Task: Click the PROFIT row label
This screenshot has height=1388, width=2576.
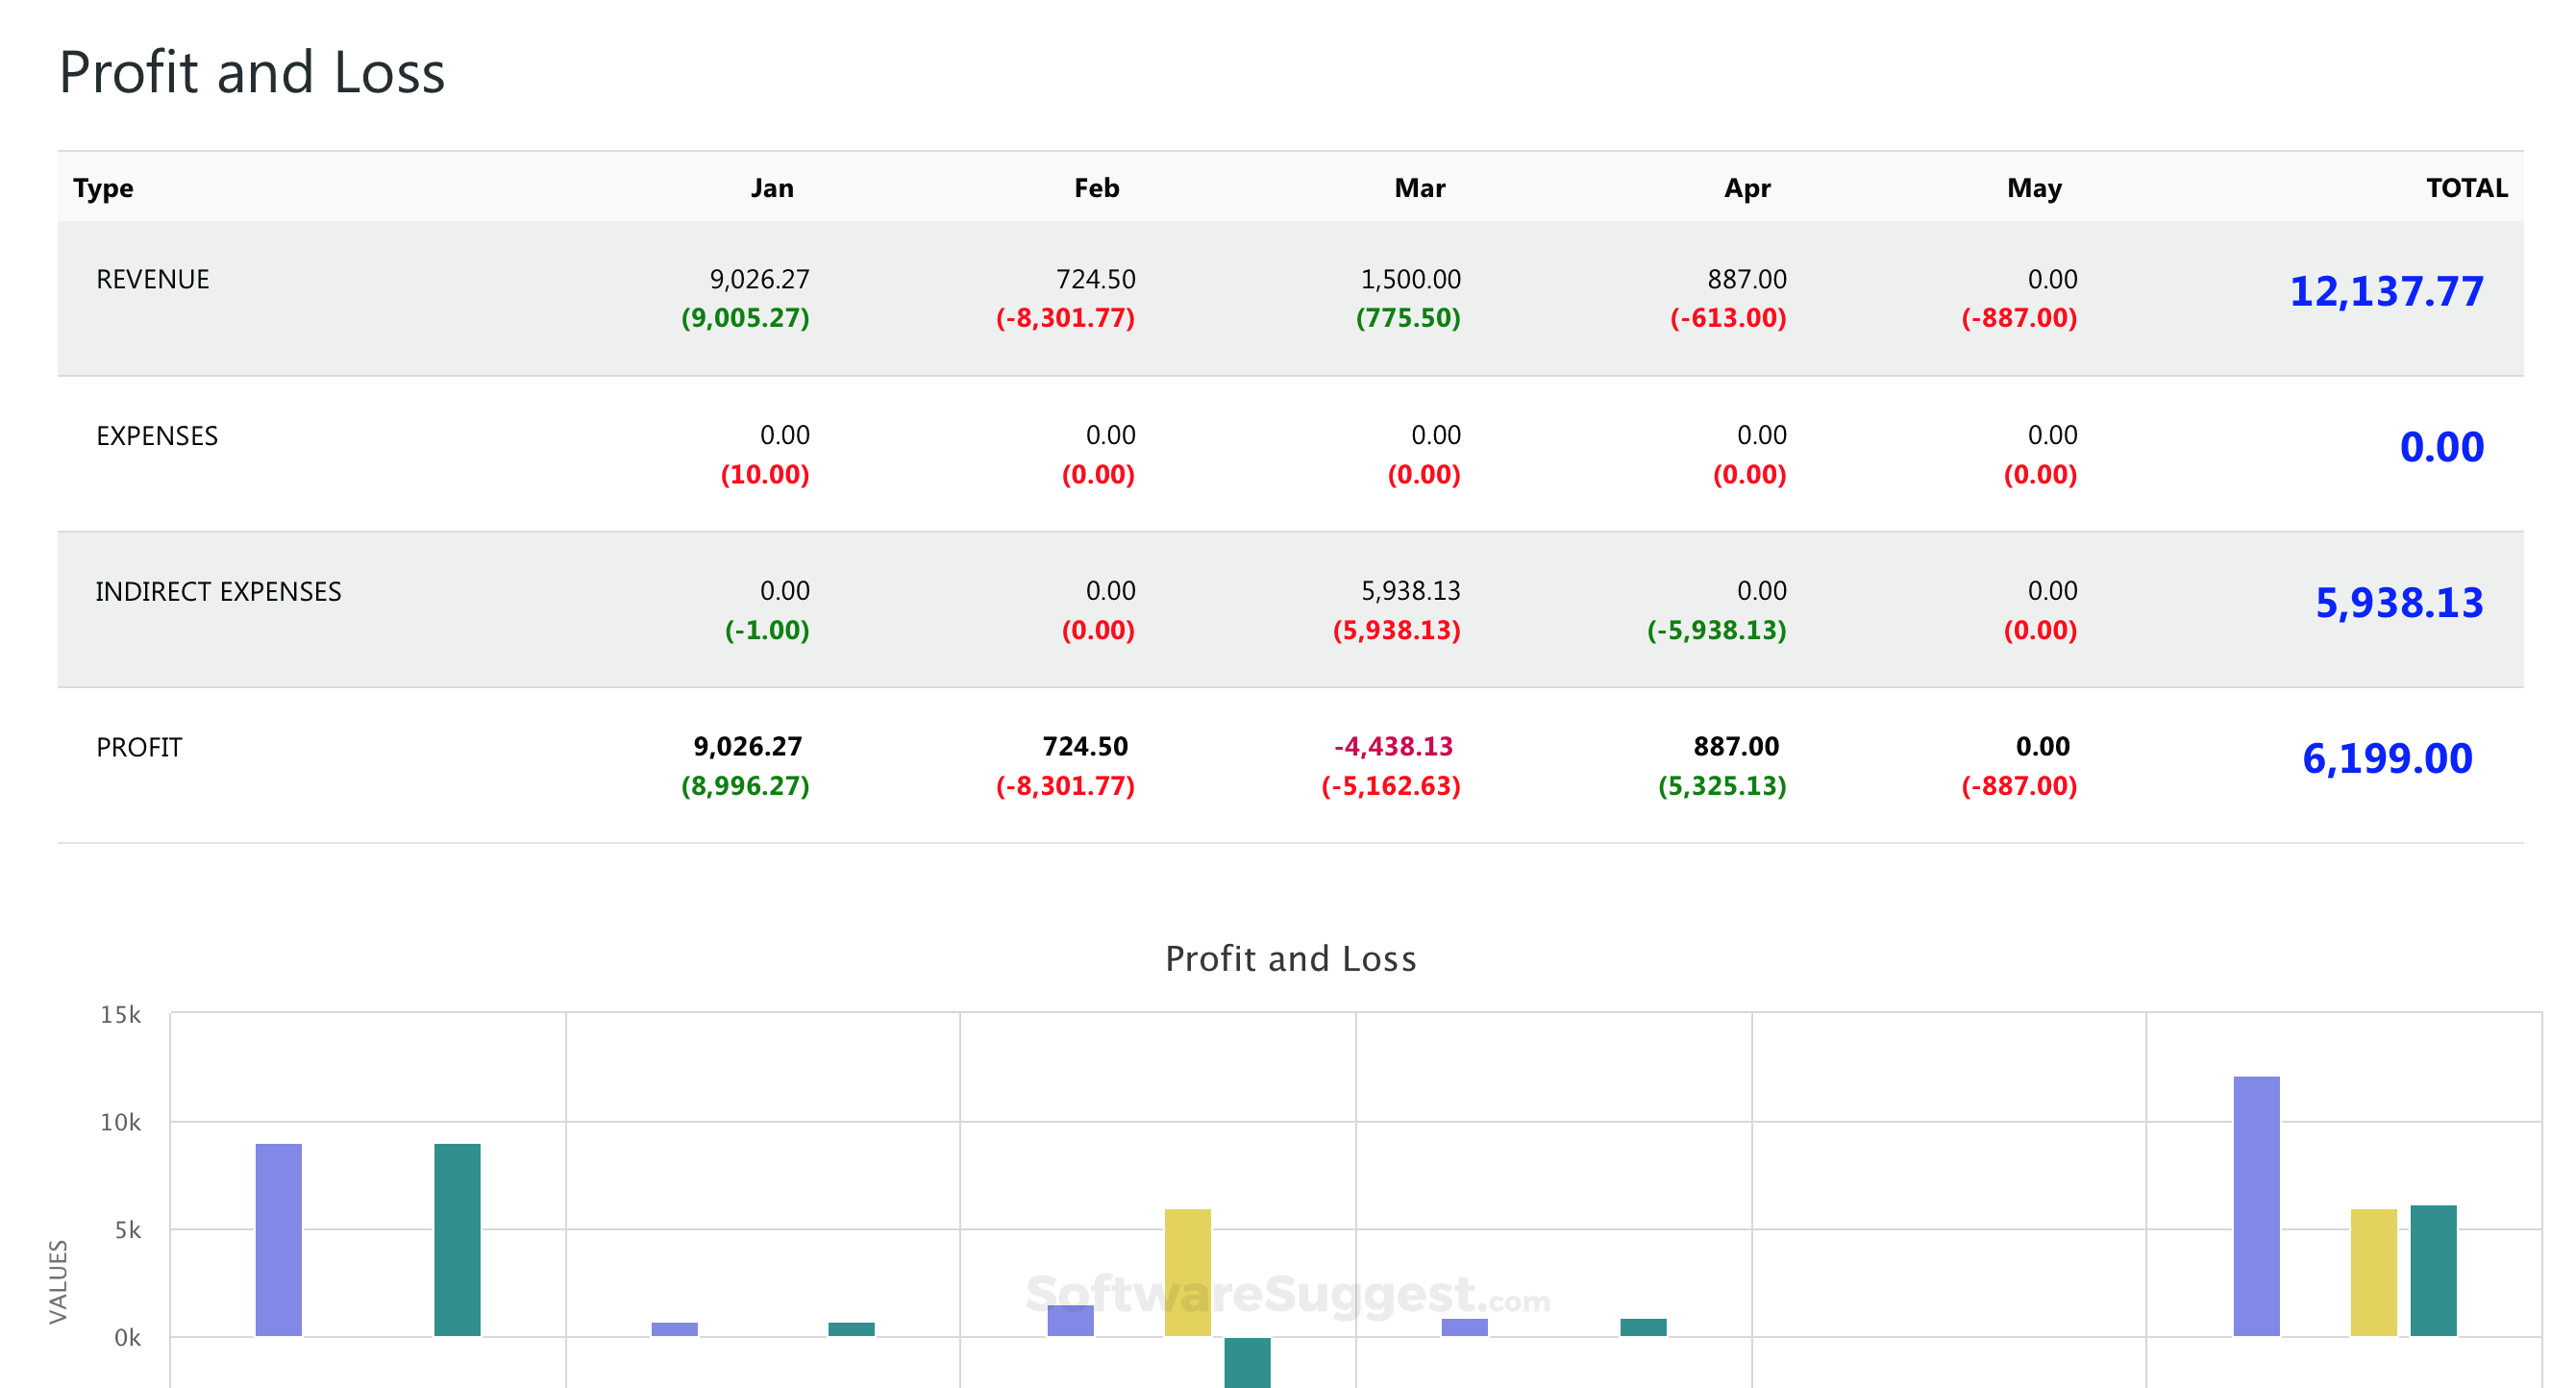Action: pos(139,747)
